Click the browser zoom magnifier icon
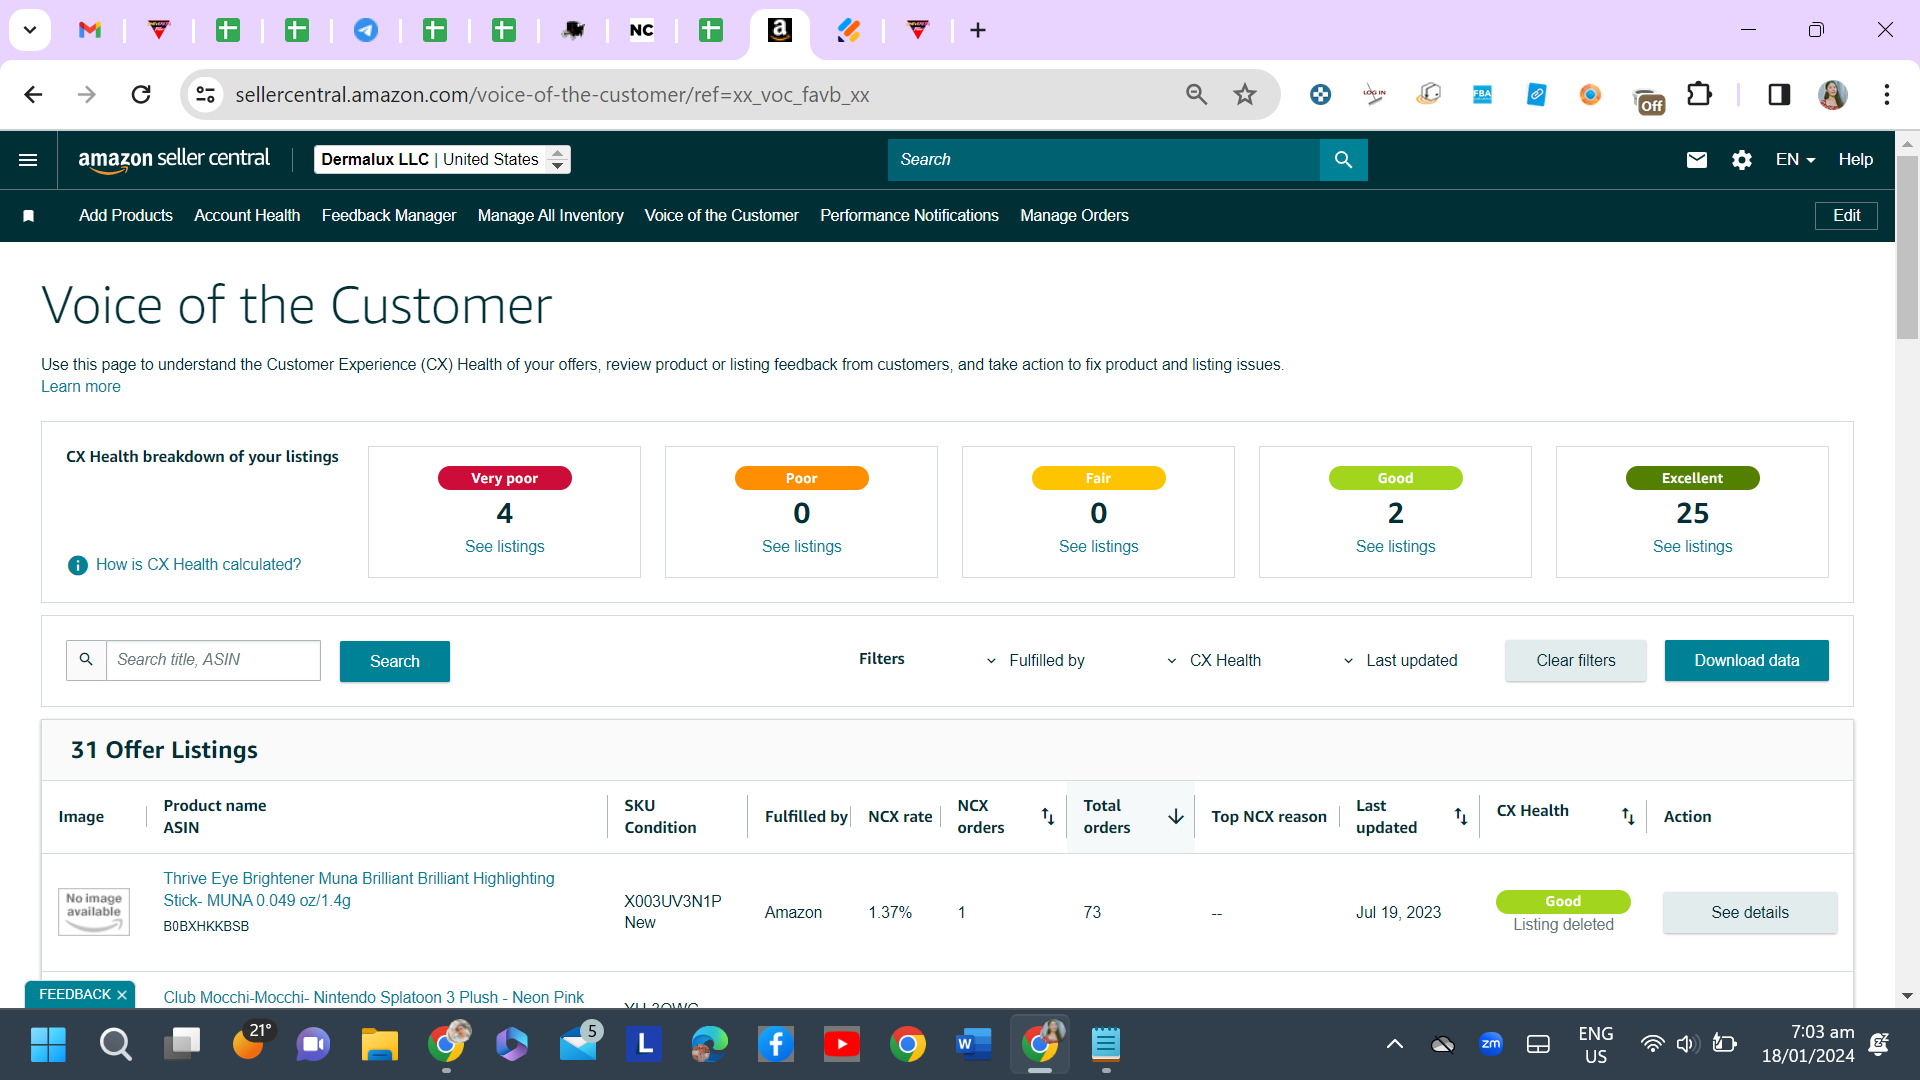The height and width of the screenshot is (1080, 1920). pos(1197,95)
